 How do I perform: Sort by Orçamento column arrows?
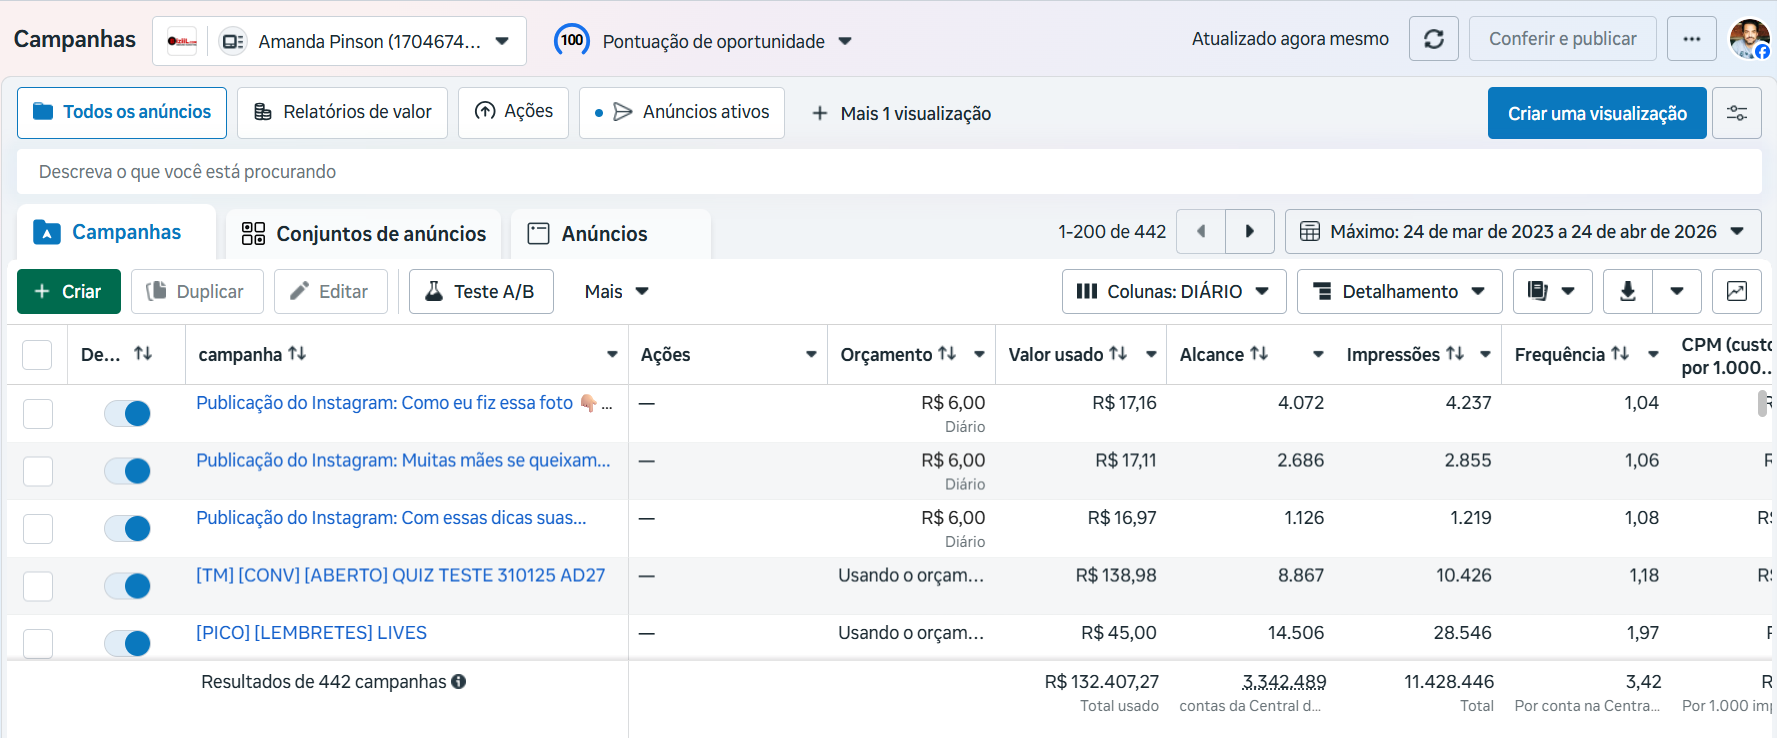point(947,353)
